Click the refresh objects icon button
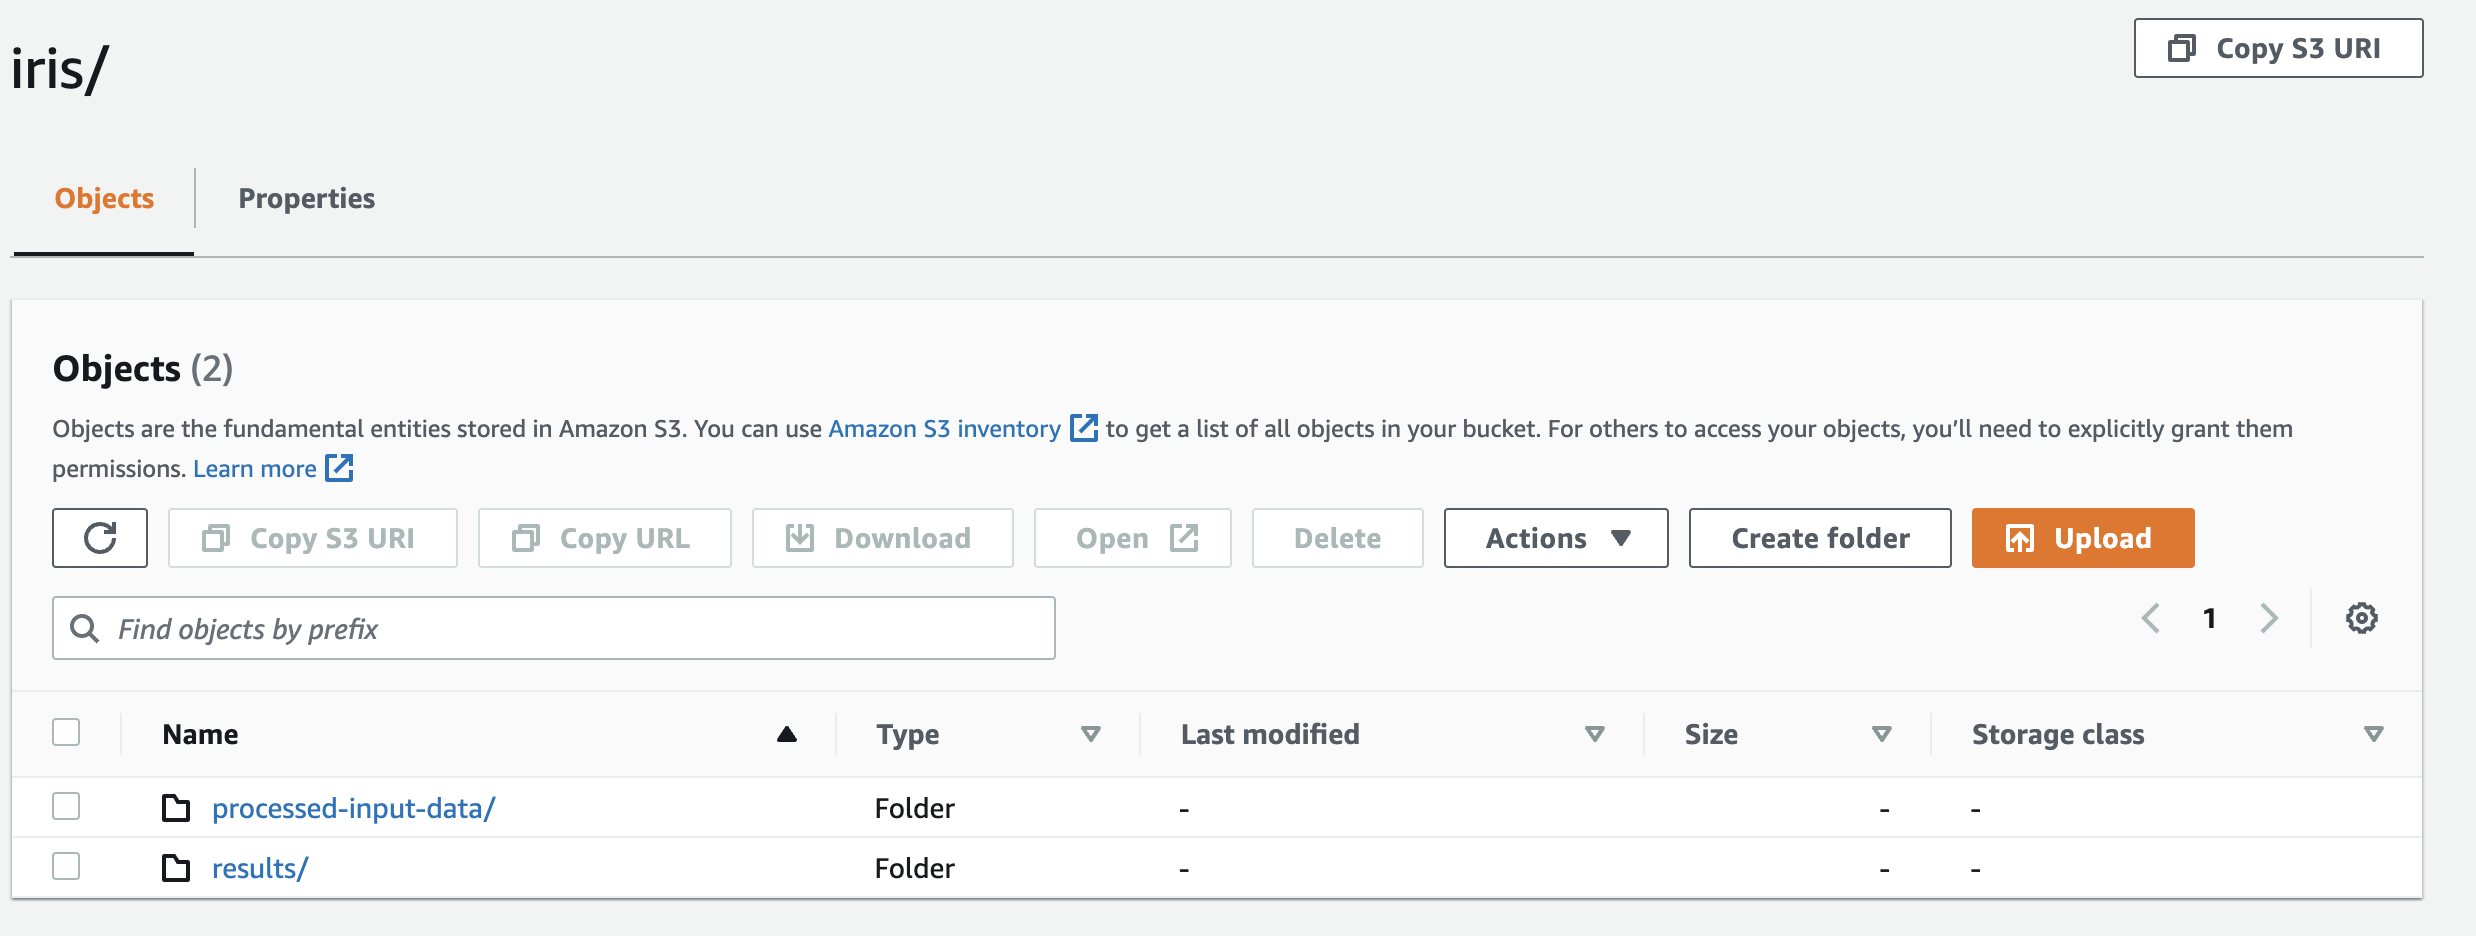Image resolution: width=2476 pixels, height=936 pixels. coord(100,538)
